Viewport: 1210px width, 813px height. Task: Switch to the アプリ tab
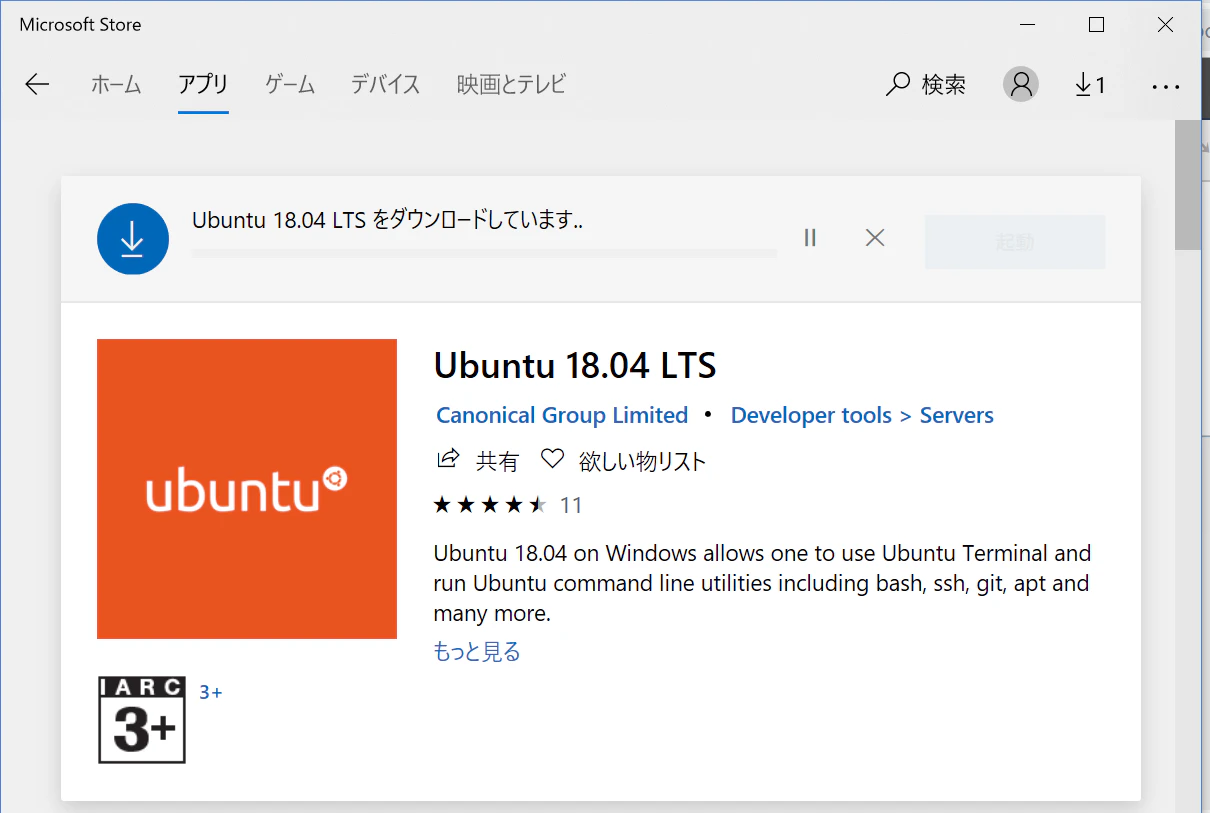coord(203,85)
